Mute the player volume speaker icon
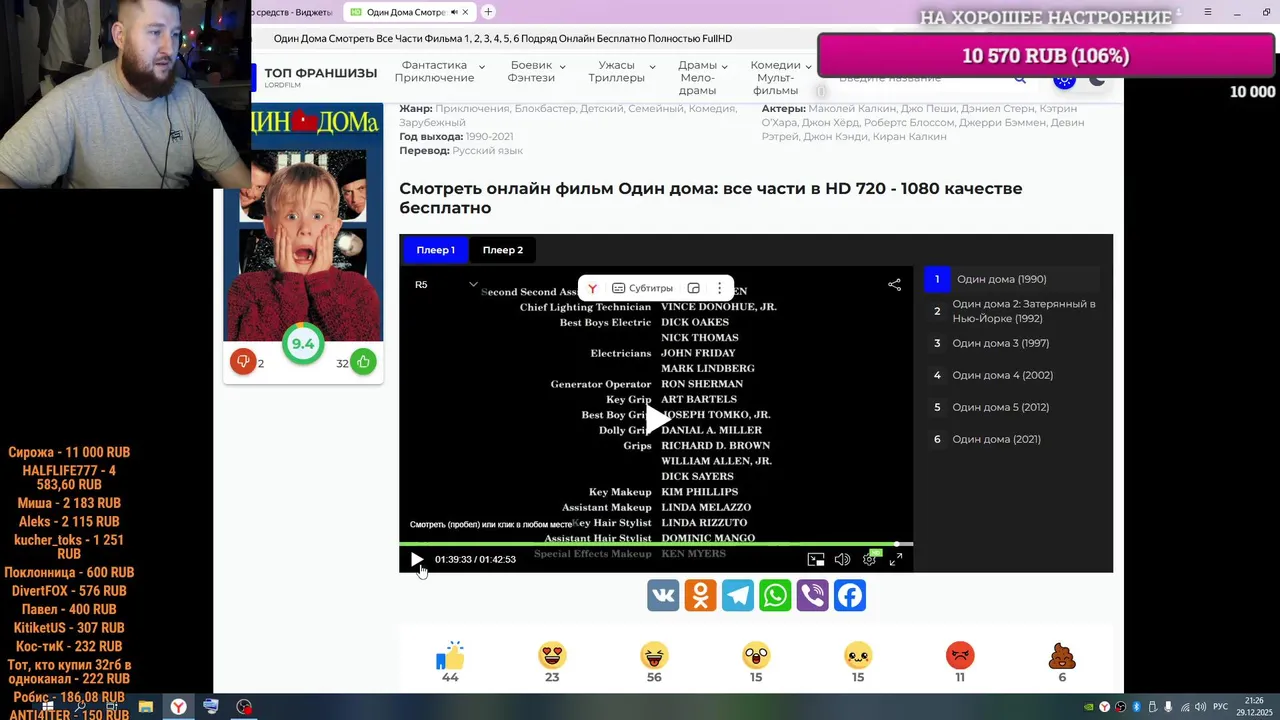Viewport: 1280px width, 720px height. point(842,560)
